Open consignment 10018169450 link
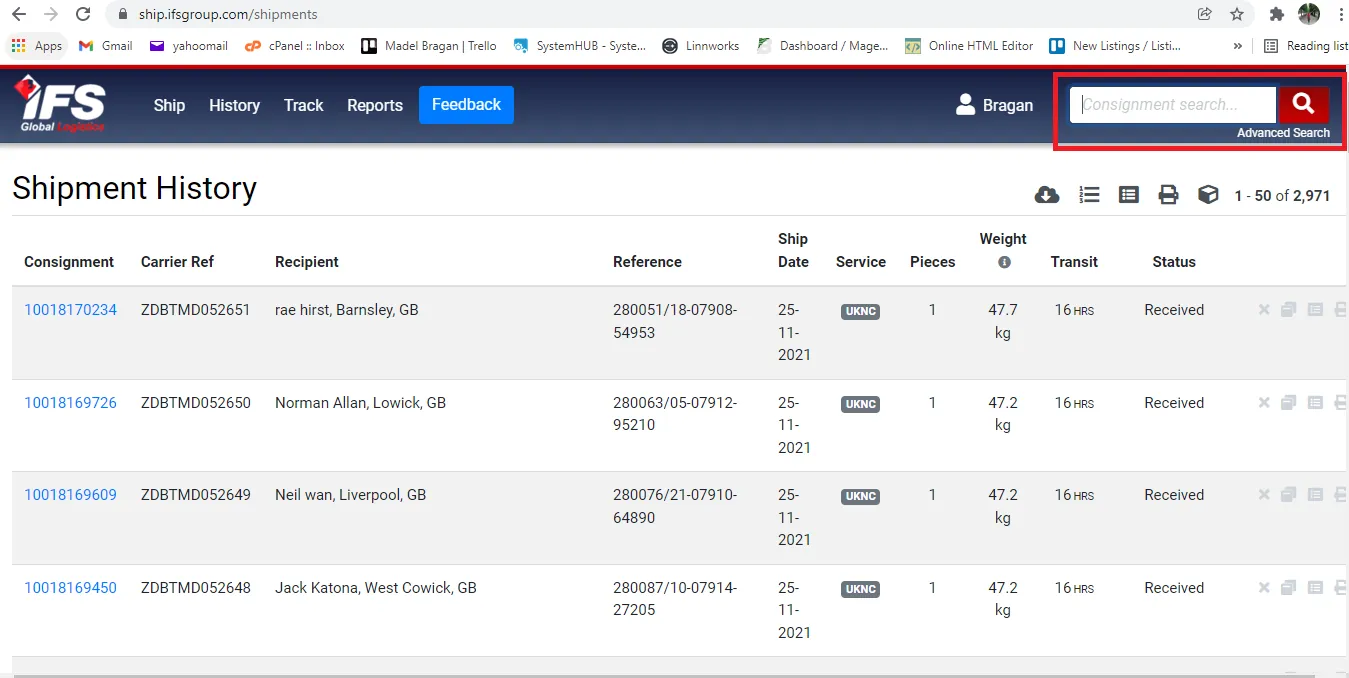1349x678 pixels. tap(70, 588)
